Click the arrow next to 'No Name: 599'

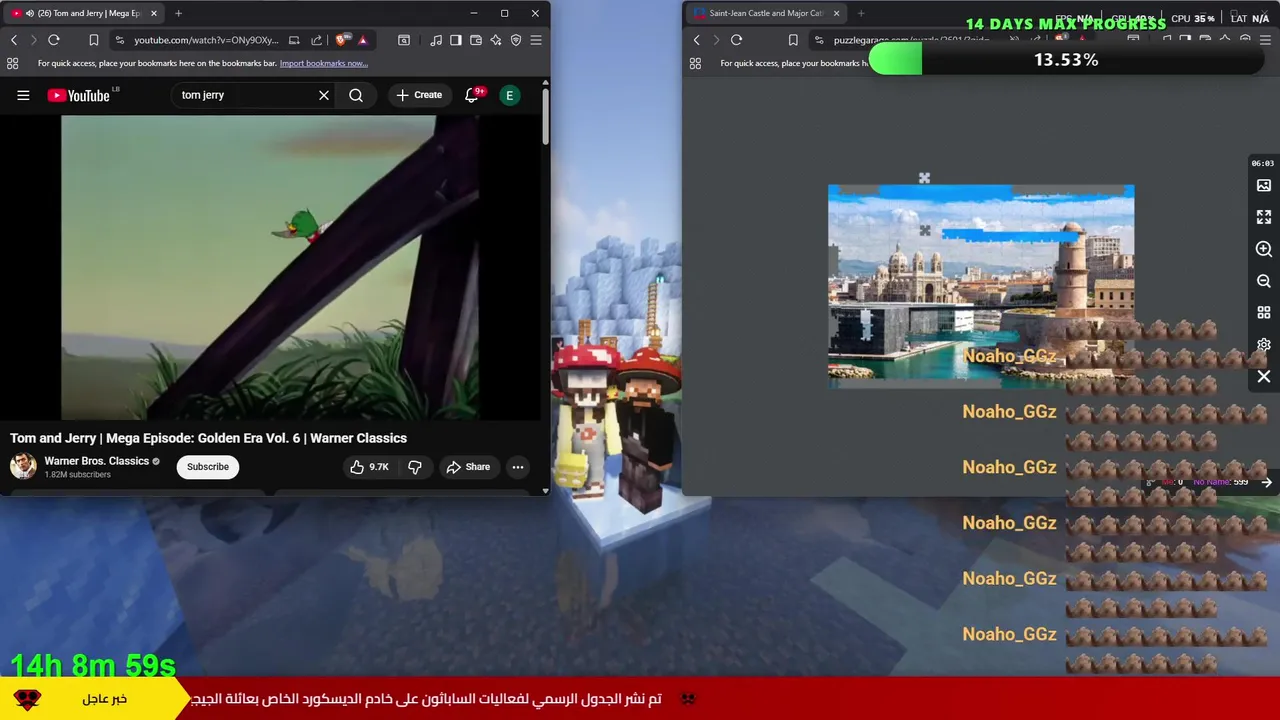coord(1266,482)
